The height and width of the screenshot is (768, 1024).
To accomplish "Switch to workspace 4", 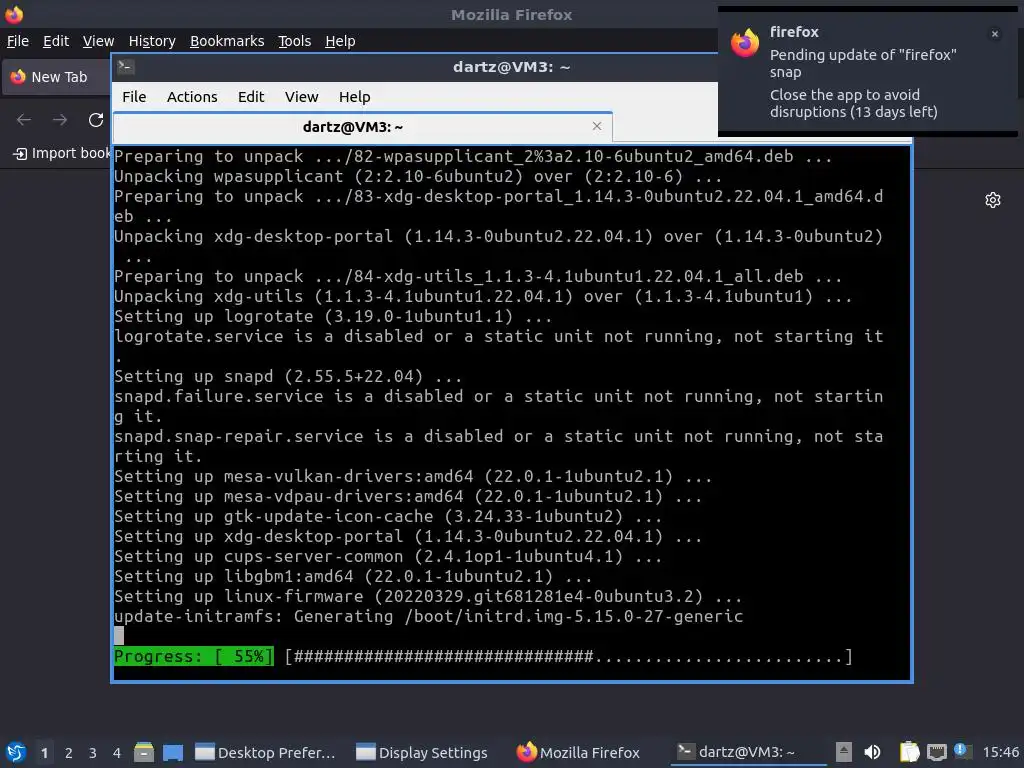I will 117,753.
